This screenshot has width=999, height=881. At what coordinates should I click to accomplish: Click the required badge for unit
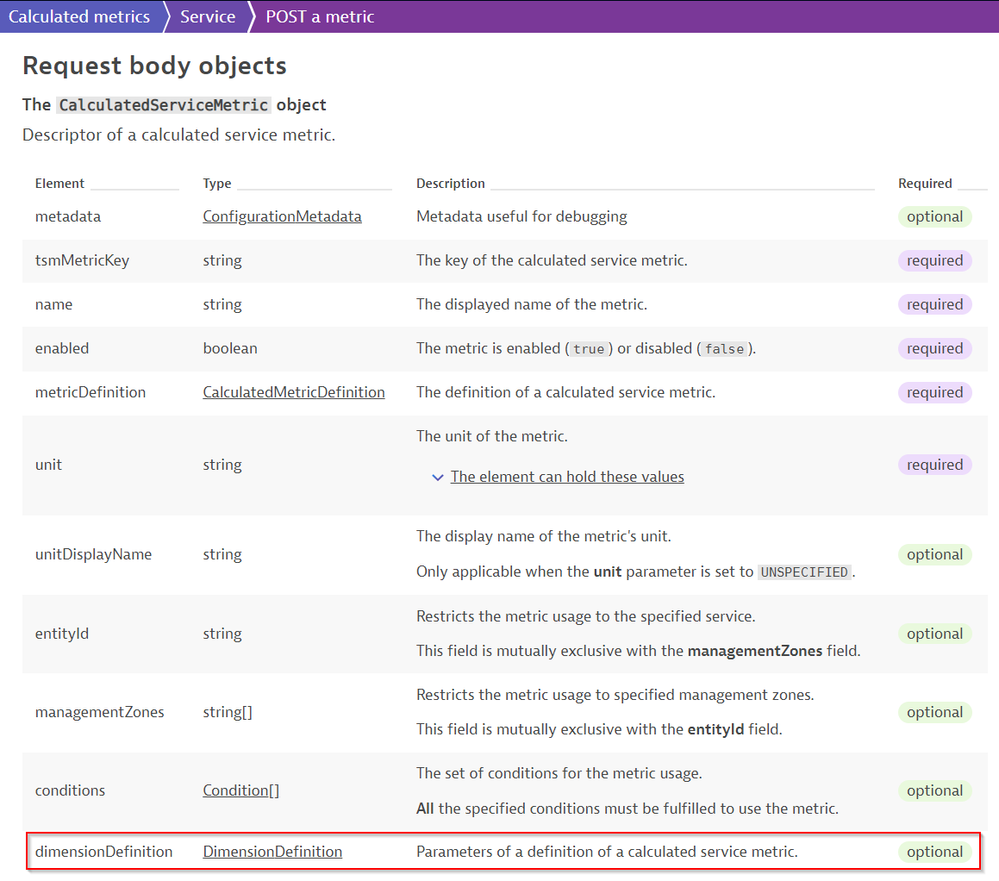934,464
